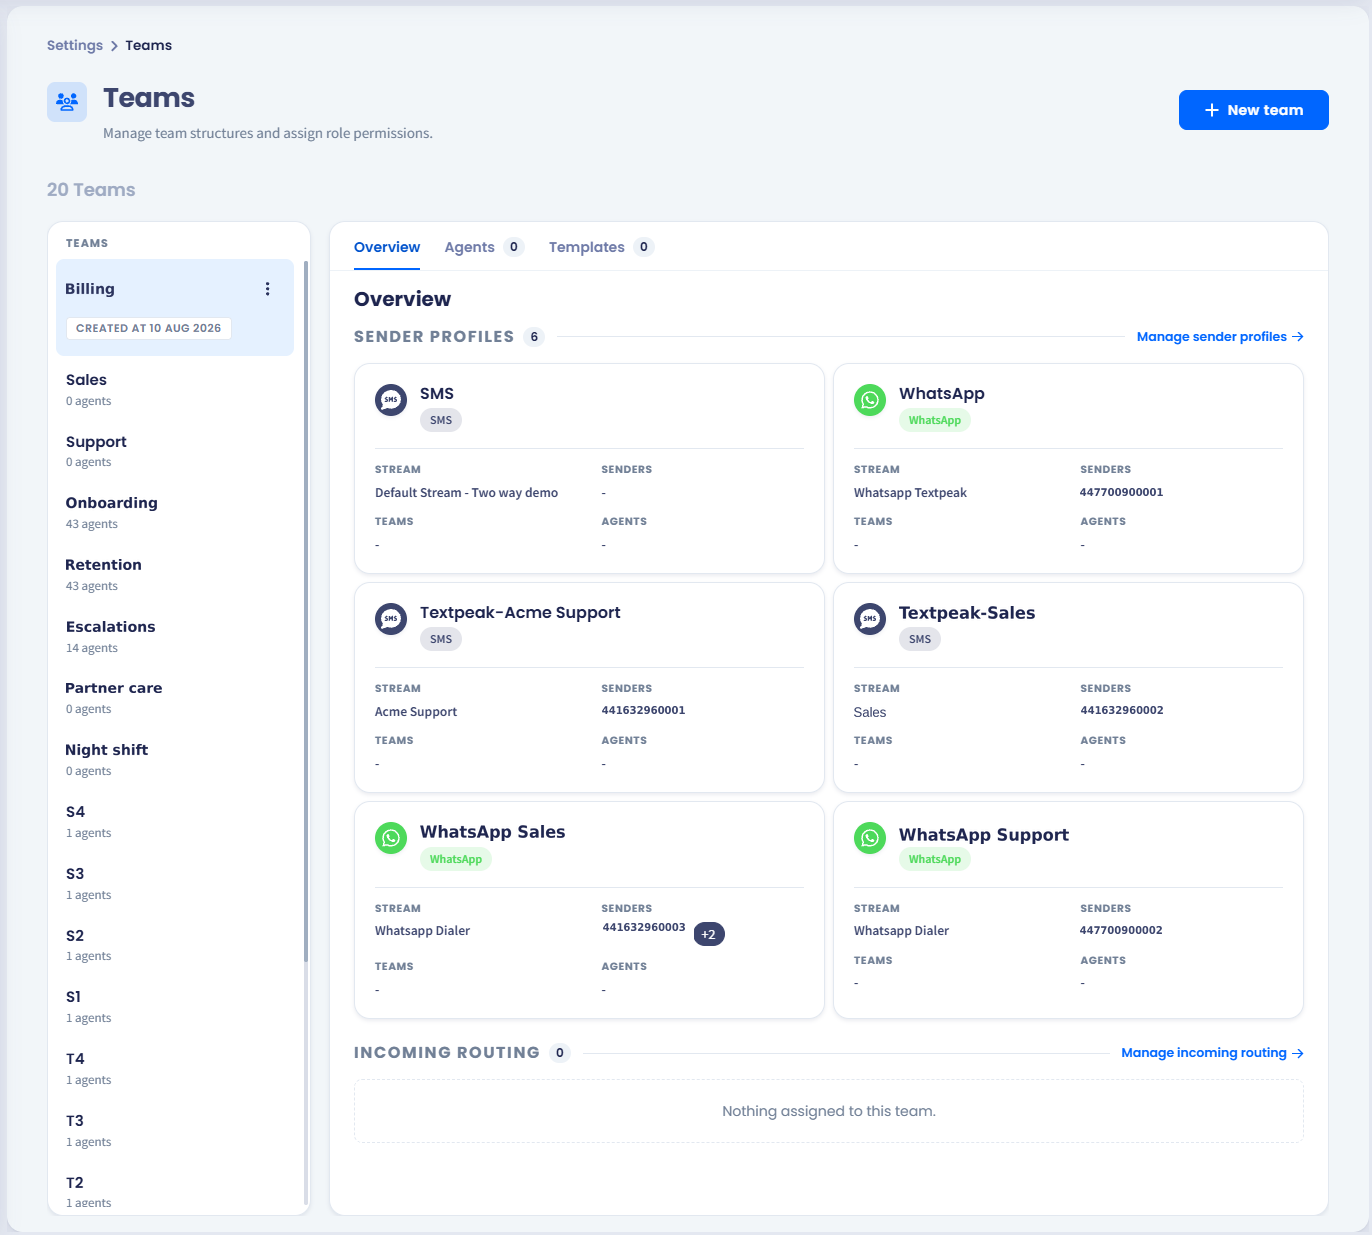Click Textpeak-Acme Support card title

520,613
